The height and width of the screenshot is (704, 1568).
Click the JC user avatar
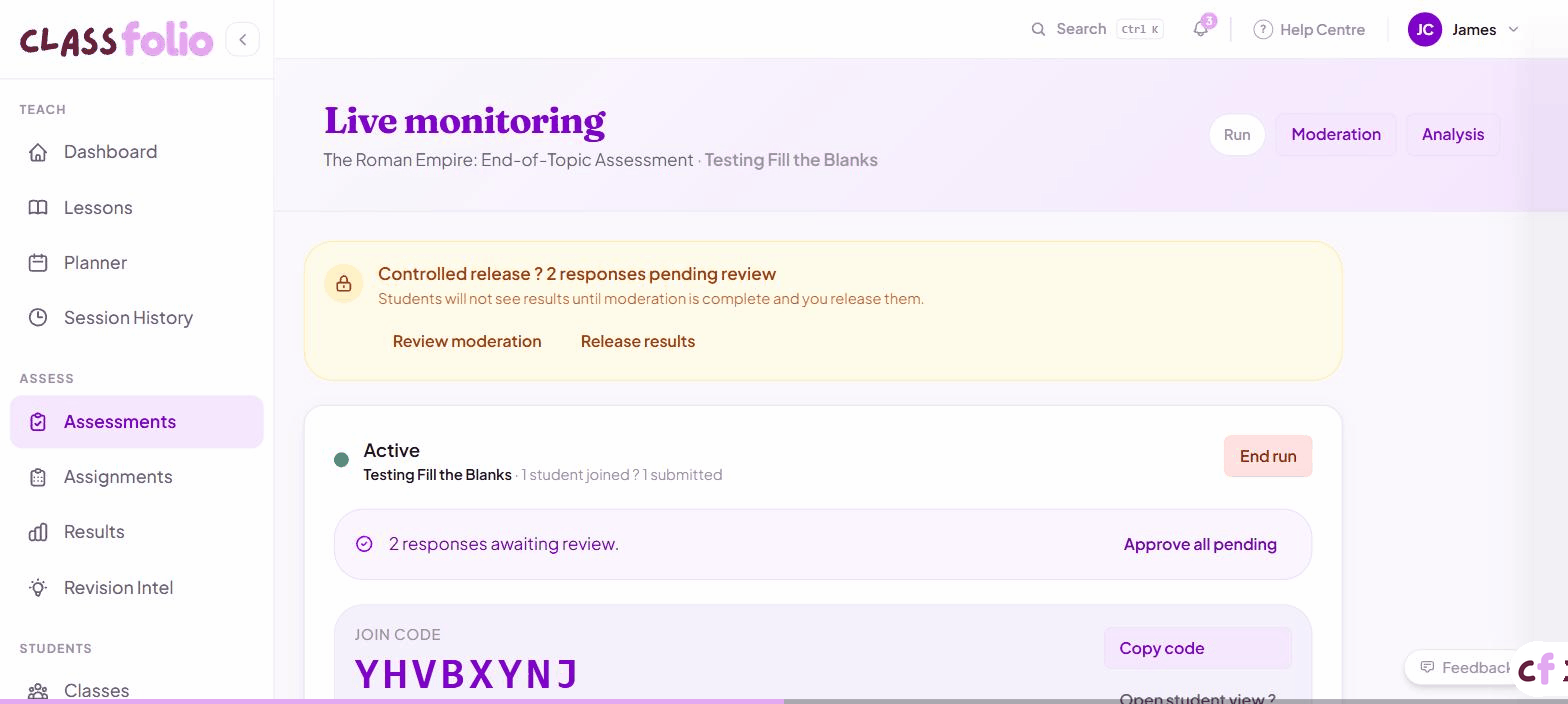coord(1425,29)
